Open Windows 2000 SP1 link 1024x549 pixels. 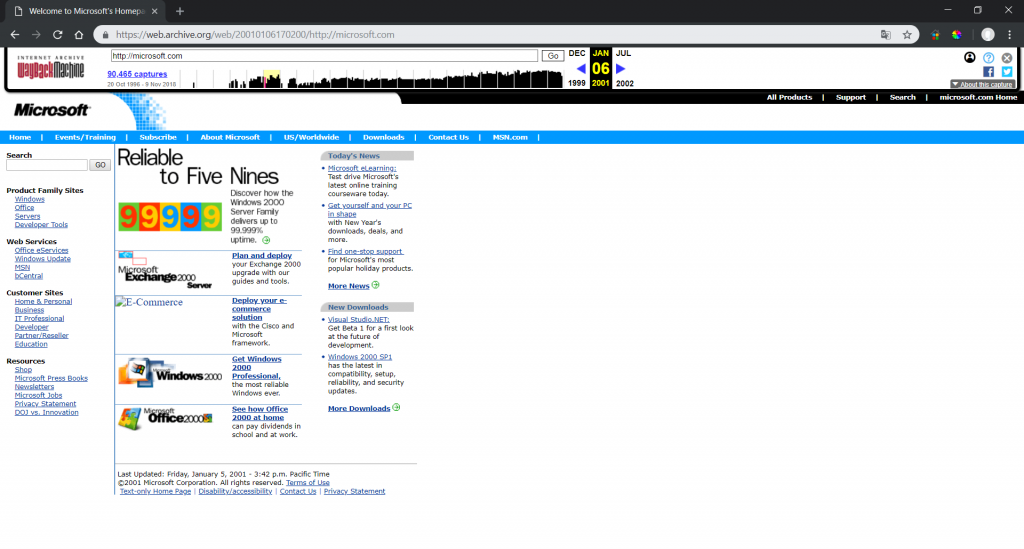click(360, 357)
